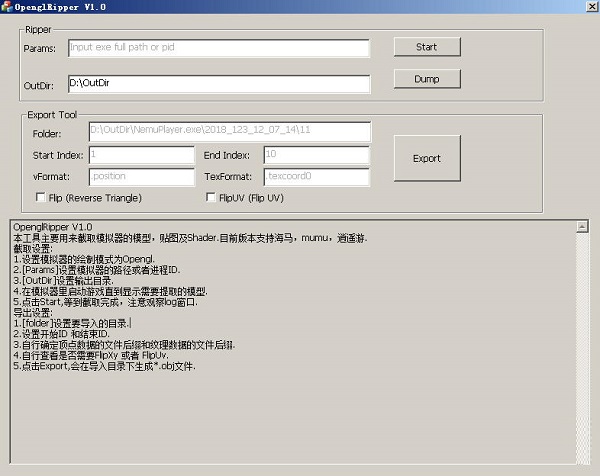
Task: Click the log line mentioning Shader and mumu
Action: tap(190, 238)
